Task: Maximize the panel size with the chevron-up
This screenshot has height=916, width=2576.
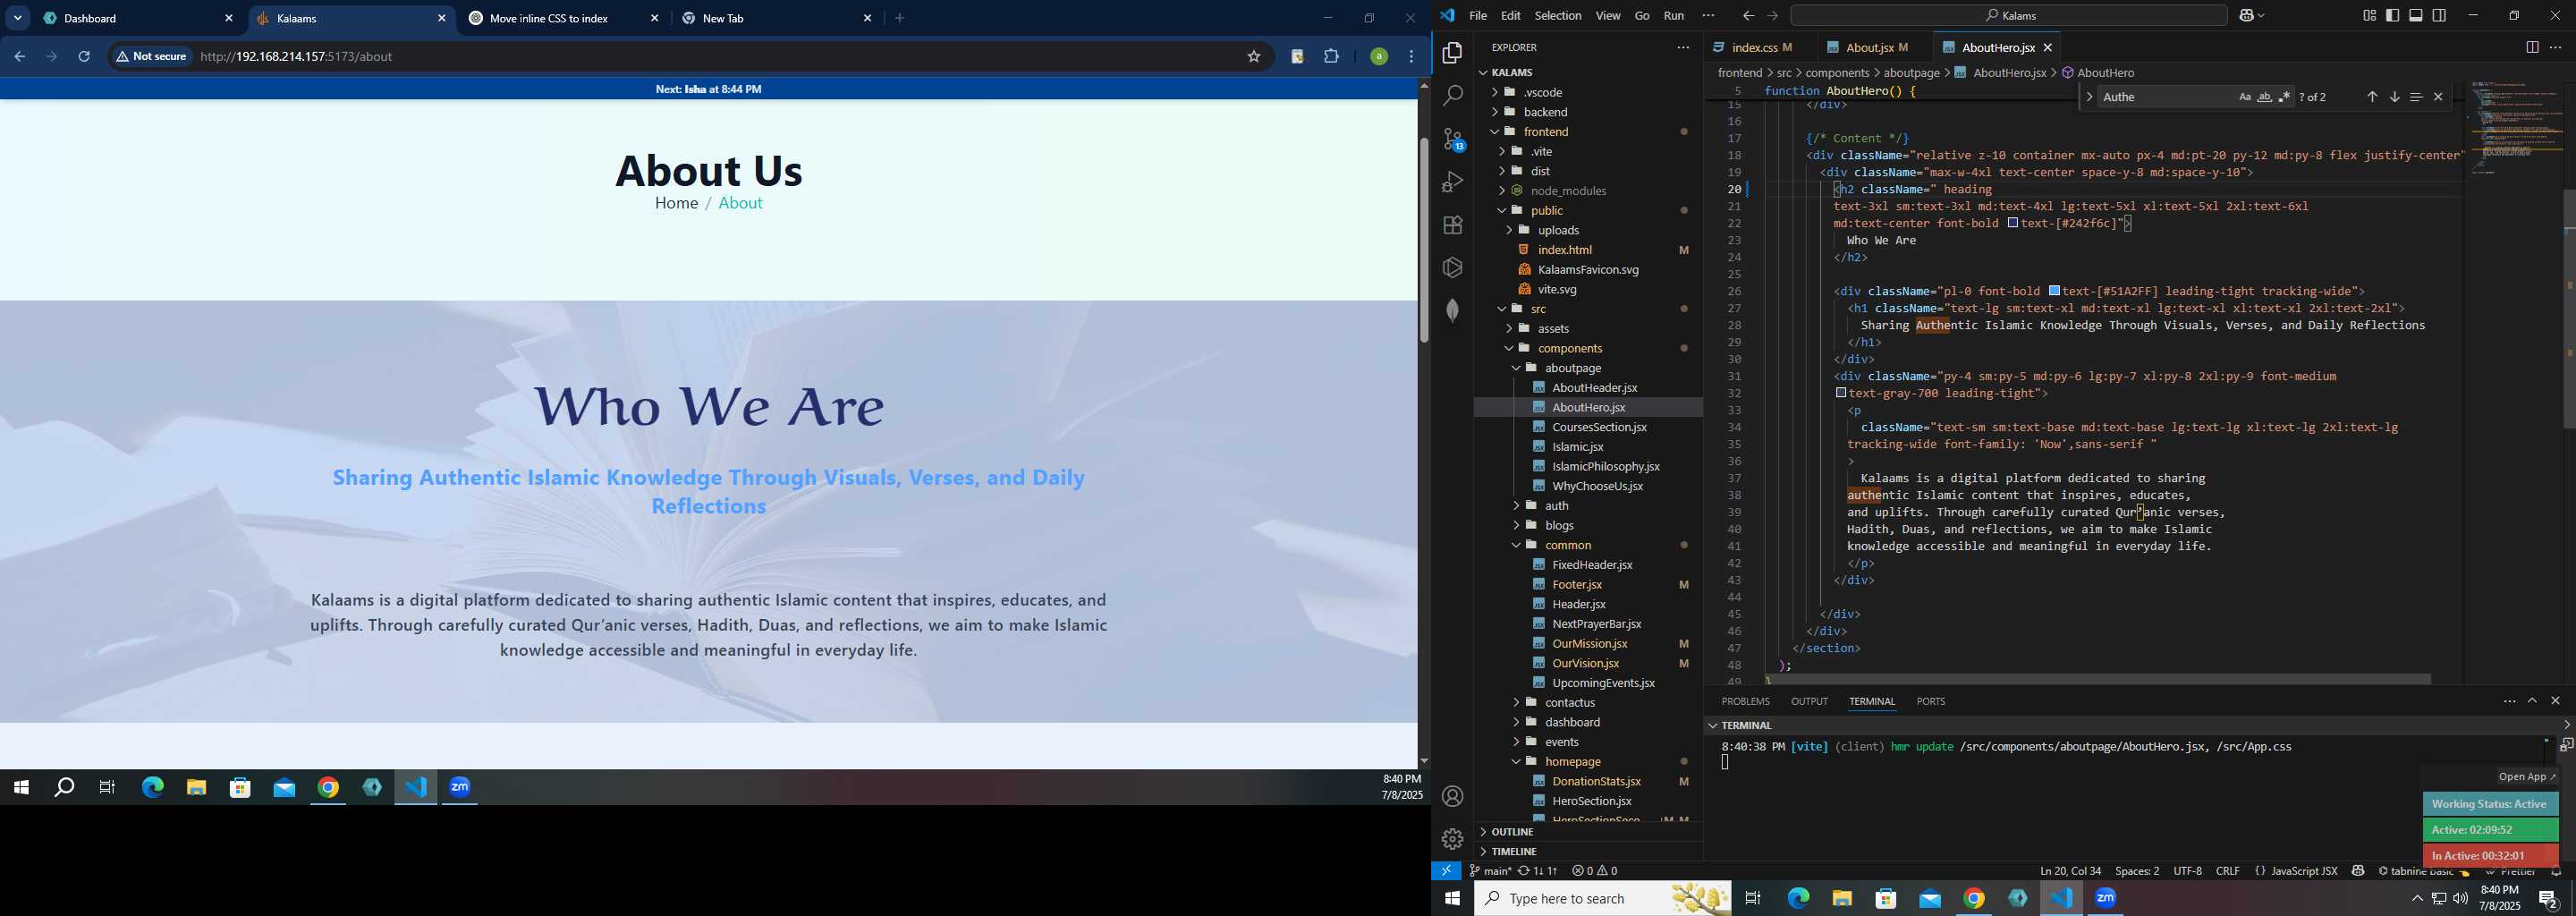Action: pos(2532,701)
